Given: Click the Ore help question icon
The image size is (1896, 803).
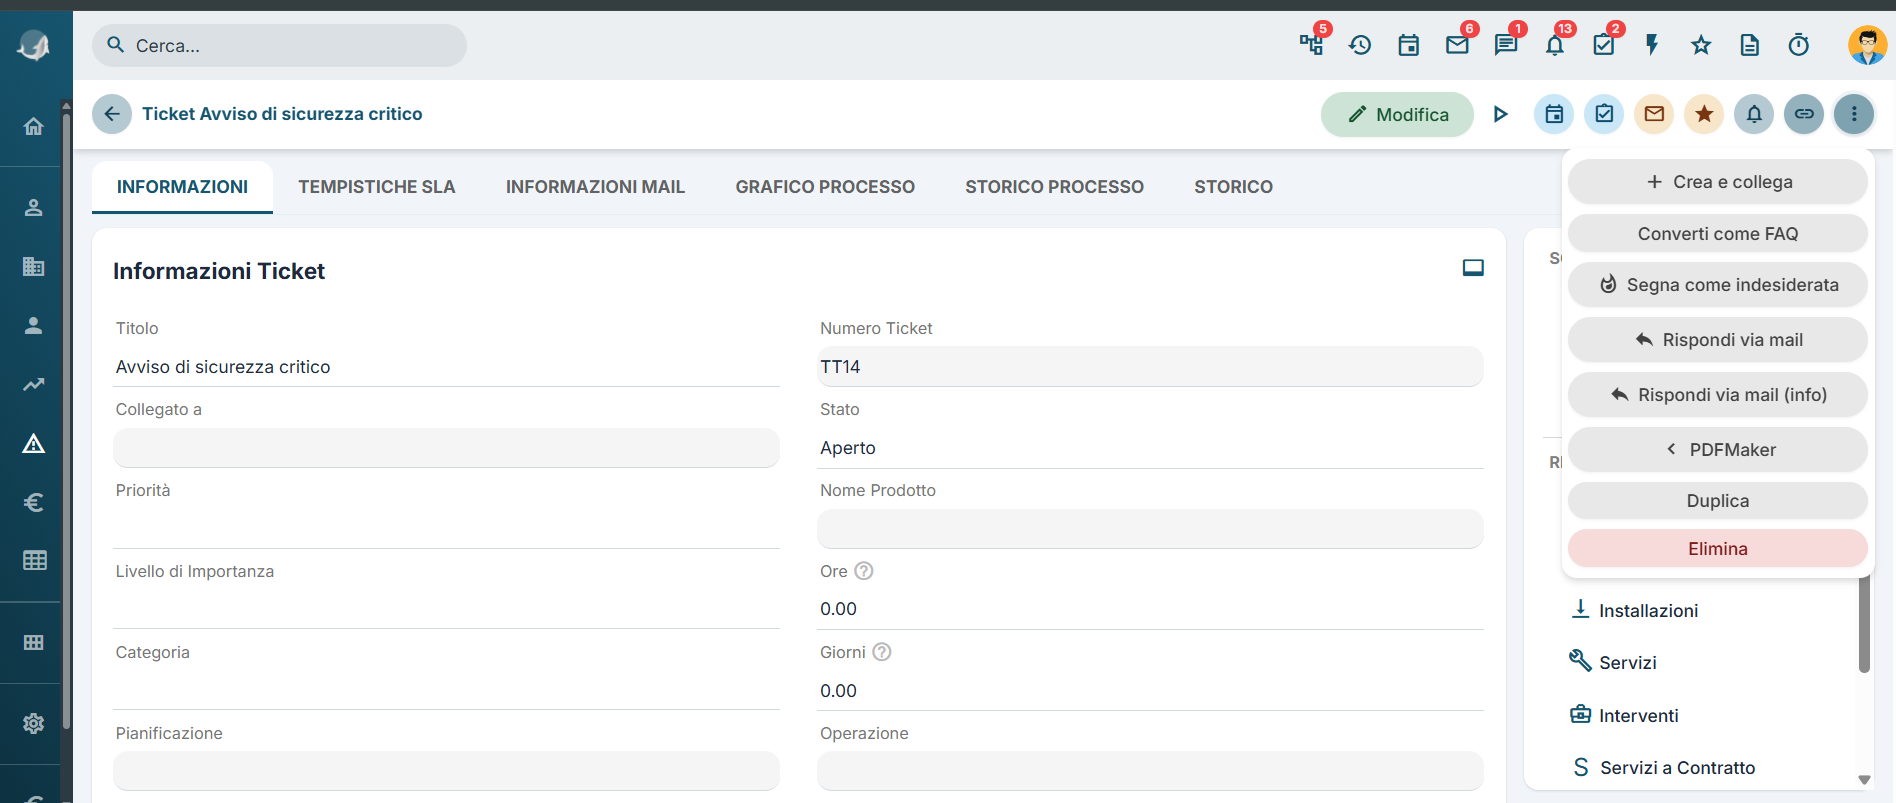Looking at the screenshot, I should (x=864, y=571).
